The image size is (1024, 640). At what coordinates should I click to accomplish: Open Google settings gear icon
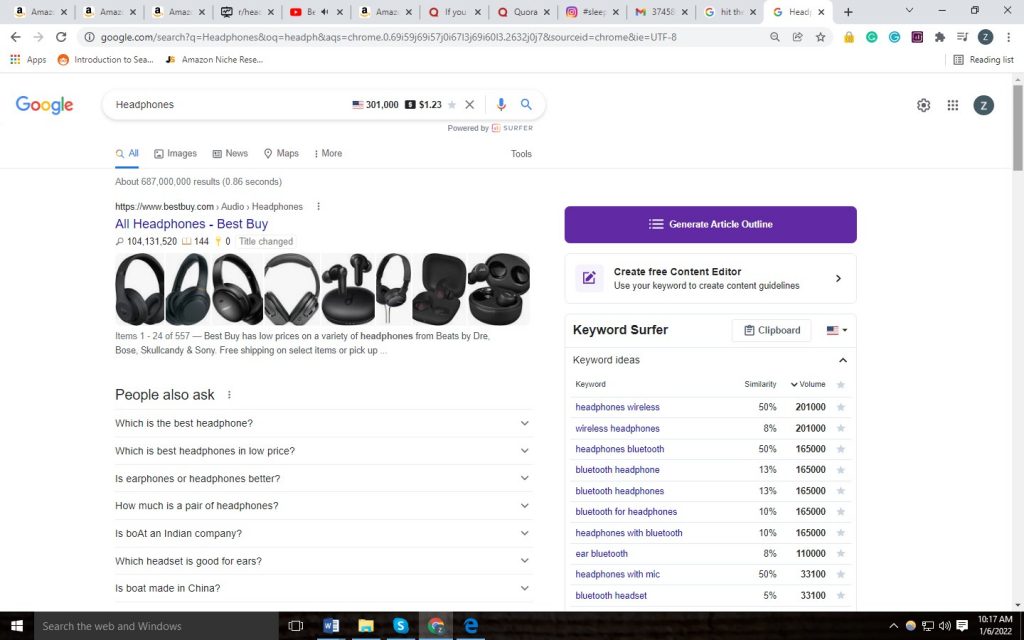(x=923, y=105)
